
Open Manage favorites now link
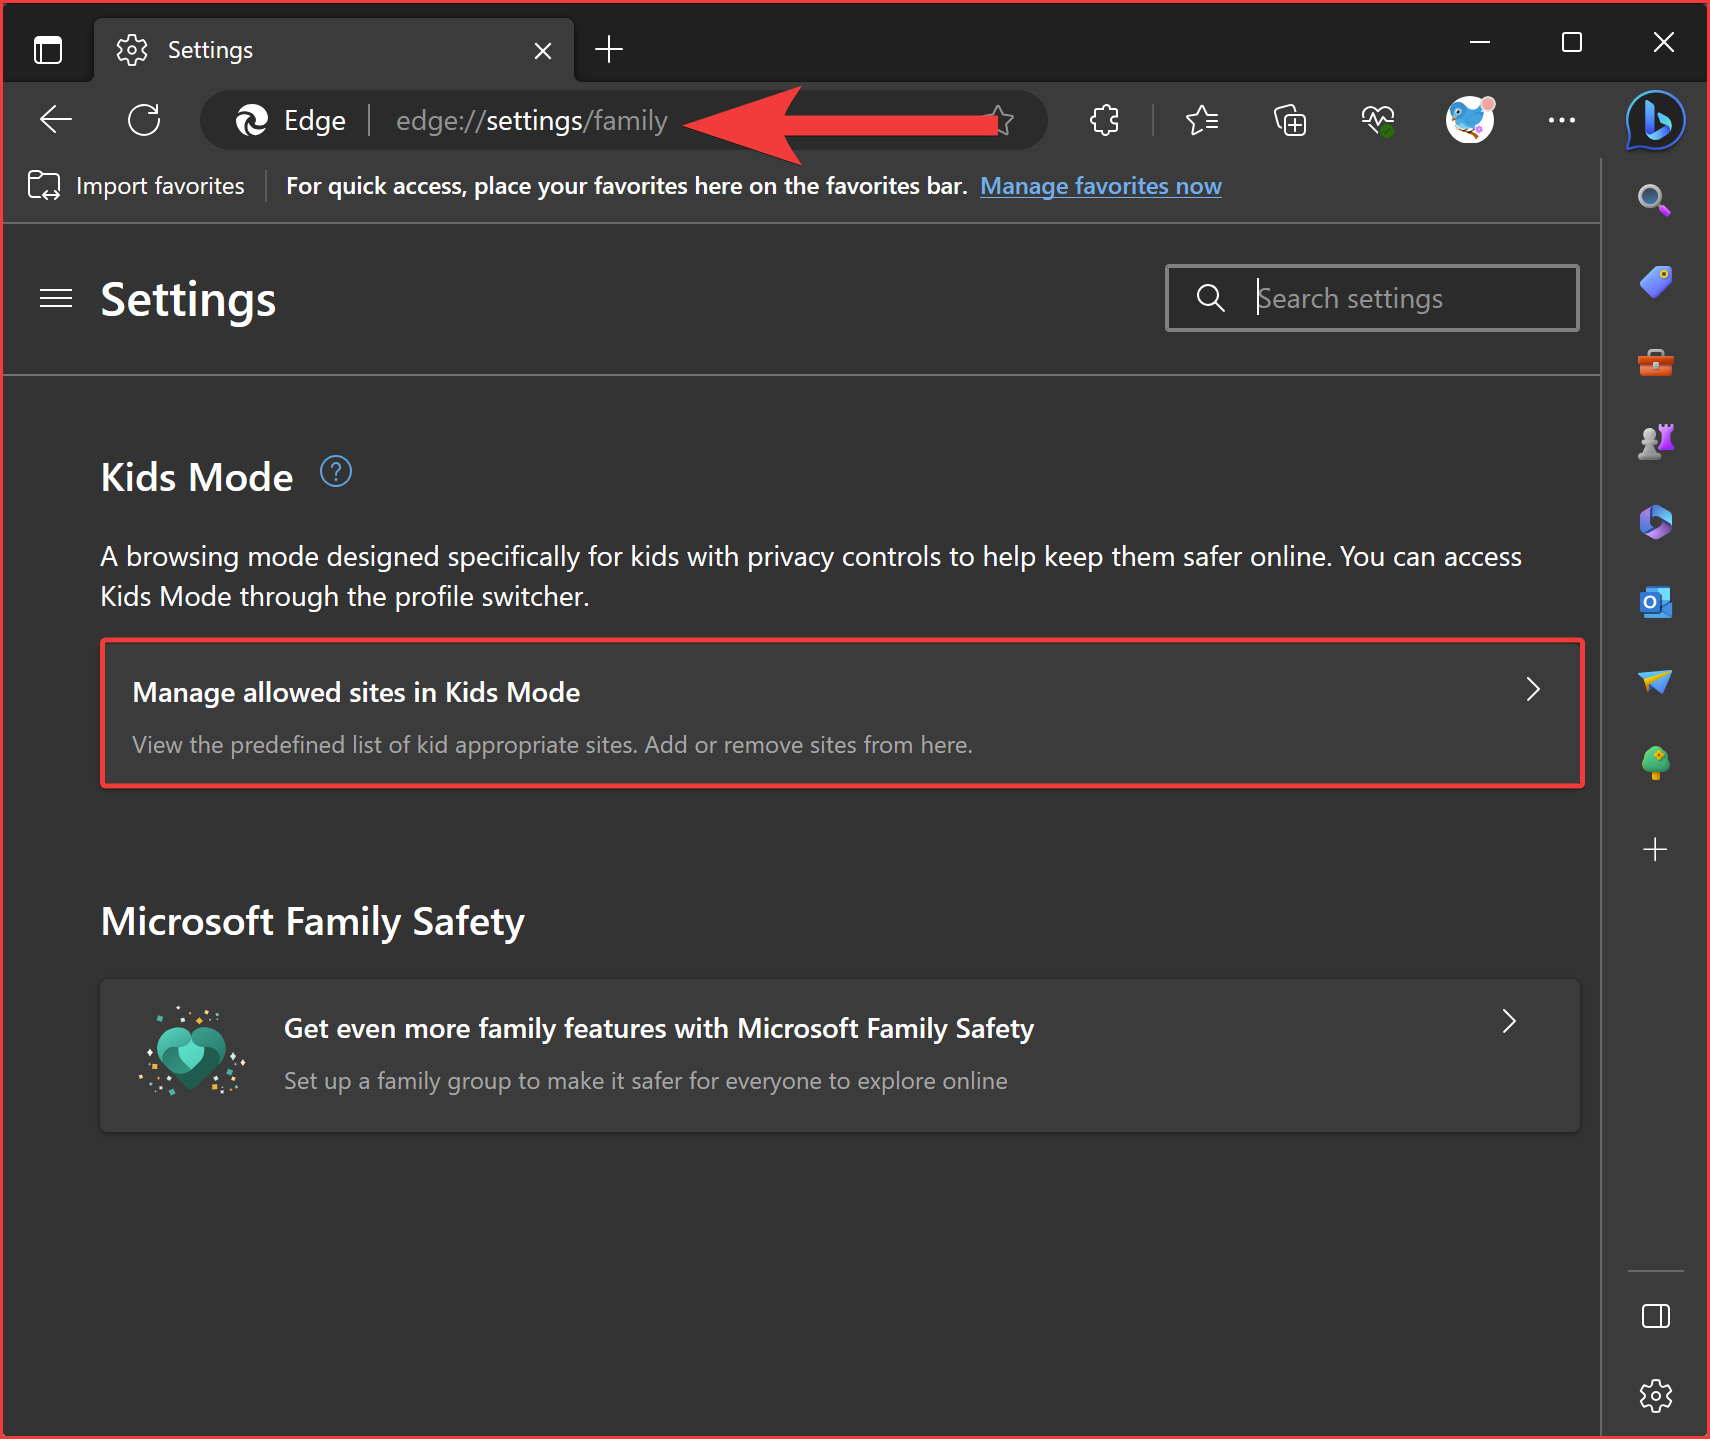pos(1101,186)
